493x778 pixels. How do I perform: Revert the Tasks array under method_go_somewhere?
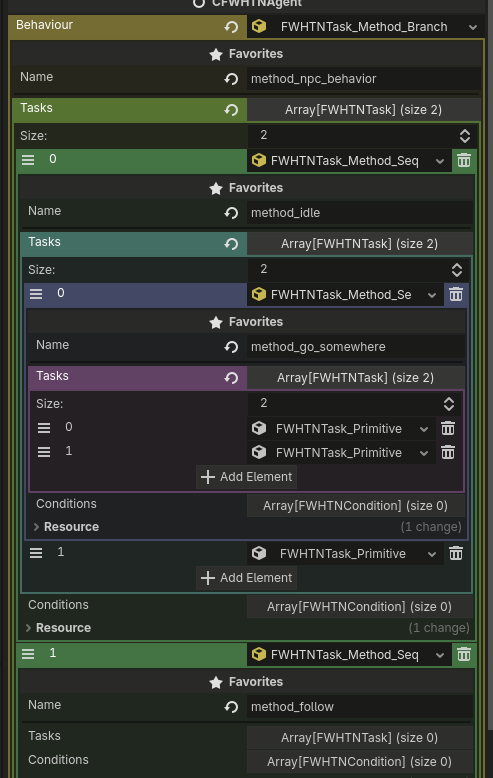click(231, 378)
